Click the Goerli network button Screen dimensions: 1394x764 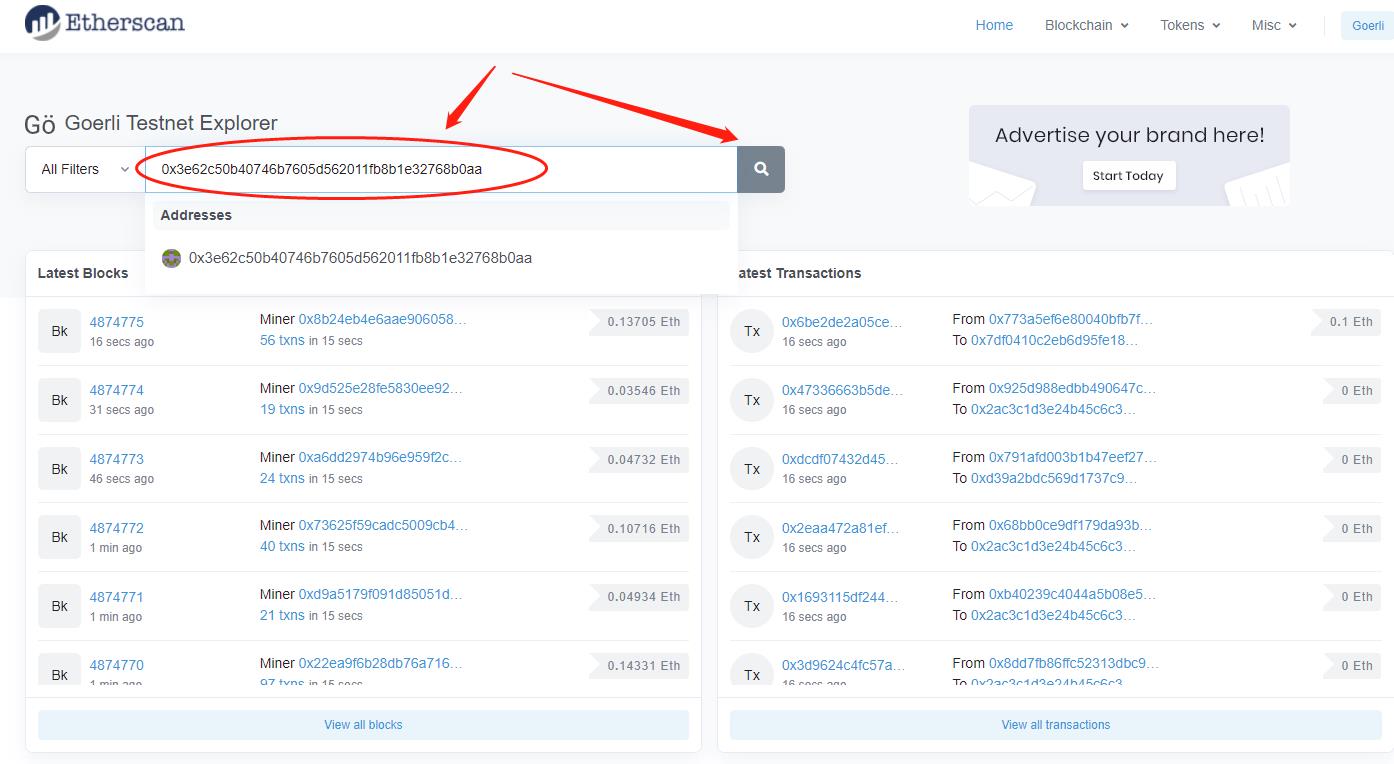1367,25
